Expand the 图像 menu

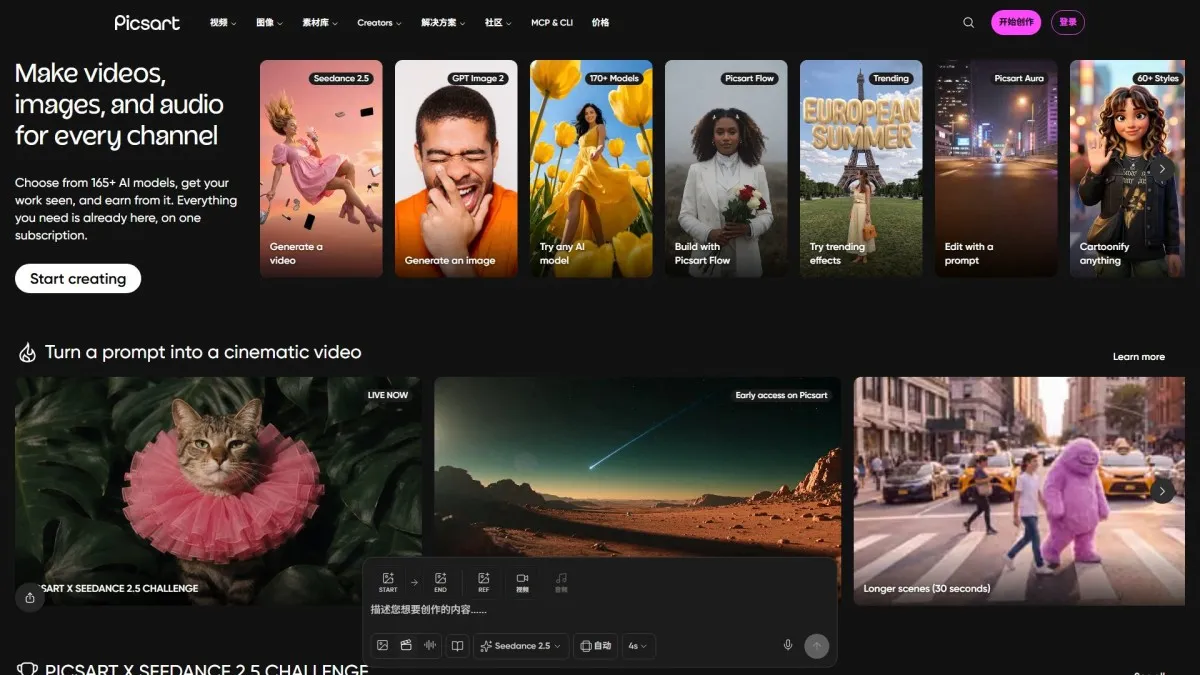pos(269,22)
